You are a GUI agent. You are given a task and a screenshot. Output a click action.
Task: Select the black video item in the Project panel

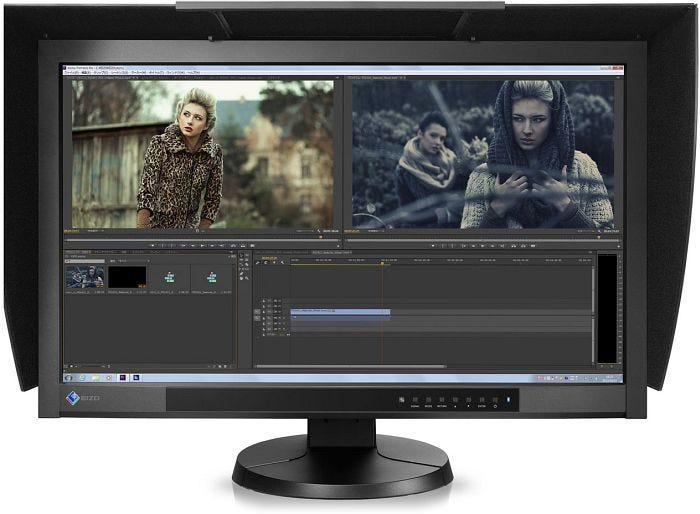127,277
